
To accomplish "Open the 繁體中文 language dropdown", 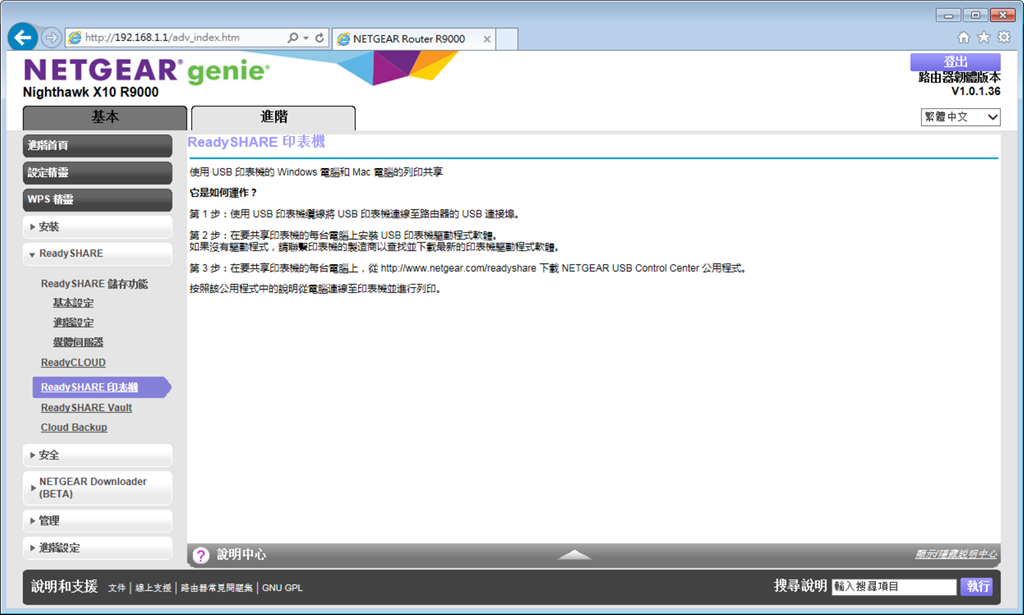I will (960, 117).
